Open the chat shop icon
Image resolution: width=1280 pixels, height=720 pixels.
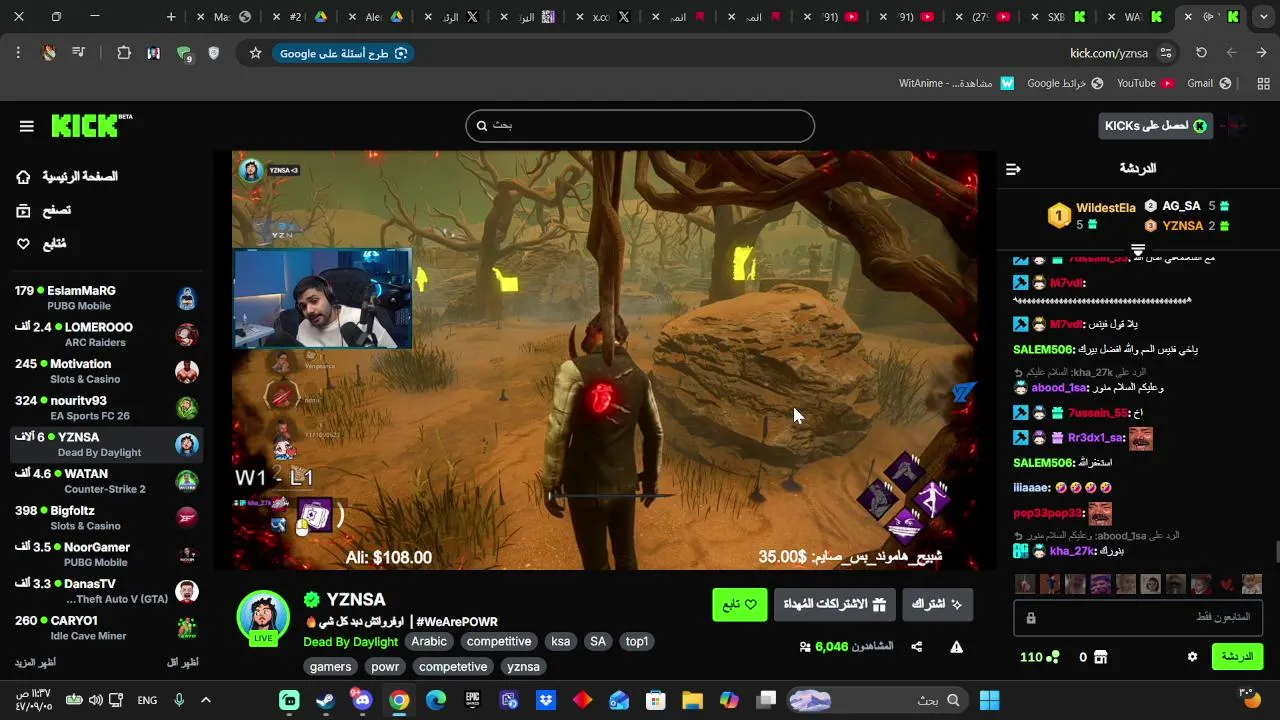(x=1101, y=657)
